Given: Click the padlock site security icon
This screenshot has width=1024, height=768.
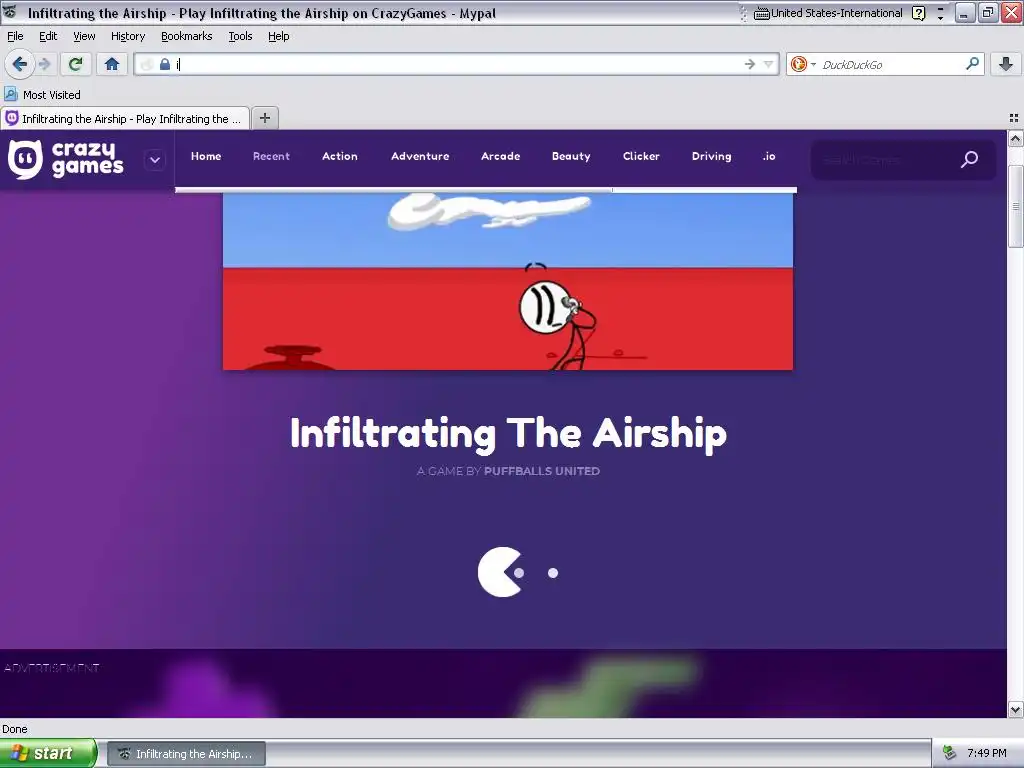Looking at the screenshot, I should point(165,64).
